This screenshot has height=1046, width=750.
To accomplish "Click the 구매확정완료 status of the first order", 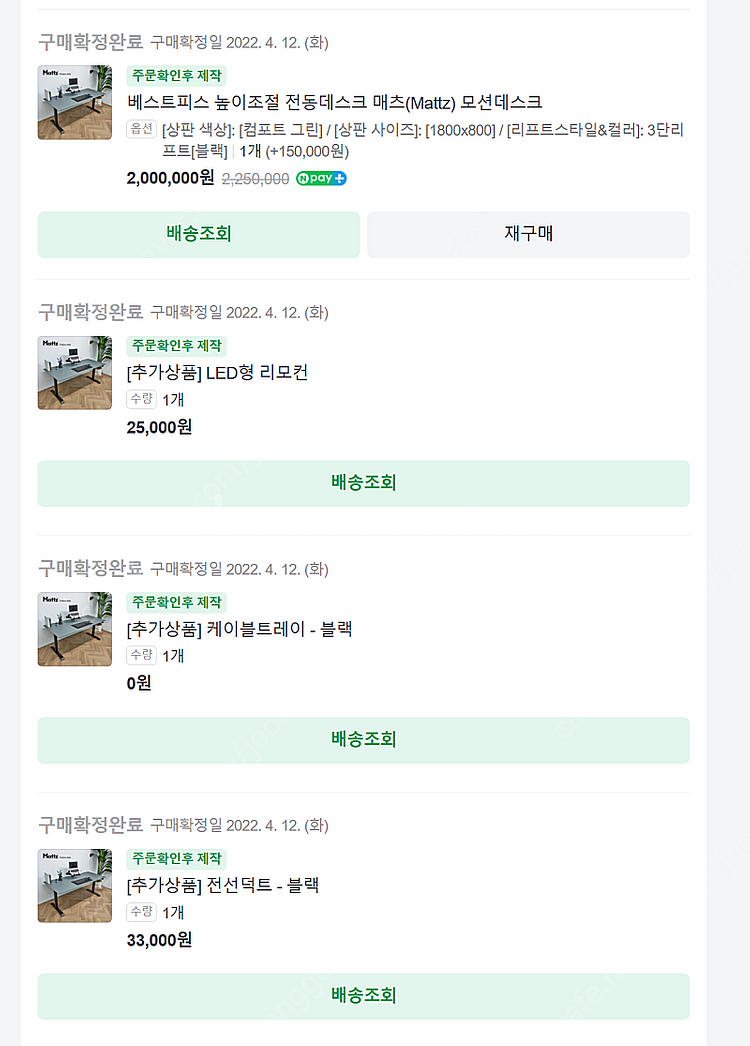I will click(x=90, y=42).
